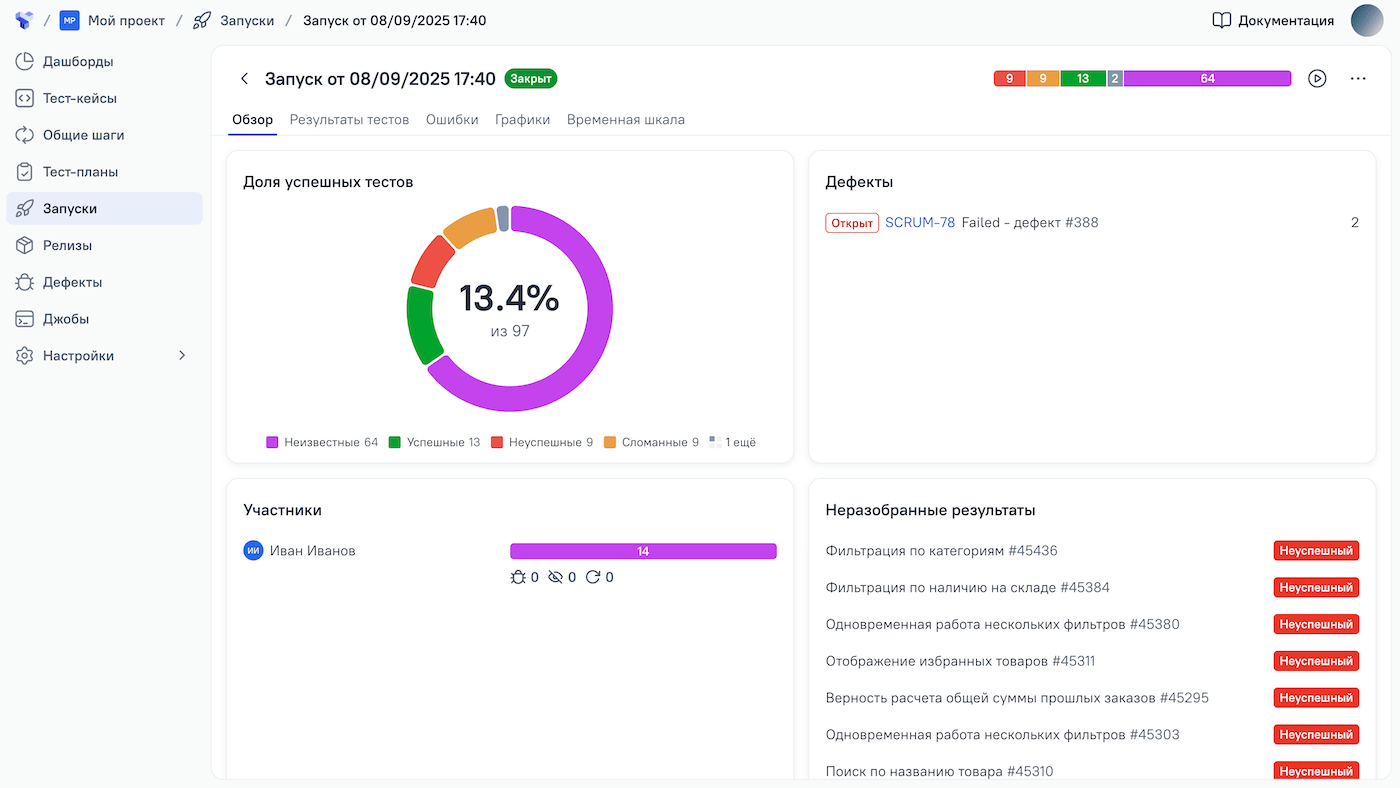Image resolution: width=1400 pixels, height=788 pixels.
Task: Click the profile avatar in the top corner
Action: coord(1367,20)
